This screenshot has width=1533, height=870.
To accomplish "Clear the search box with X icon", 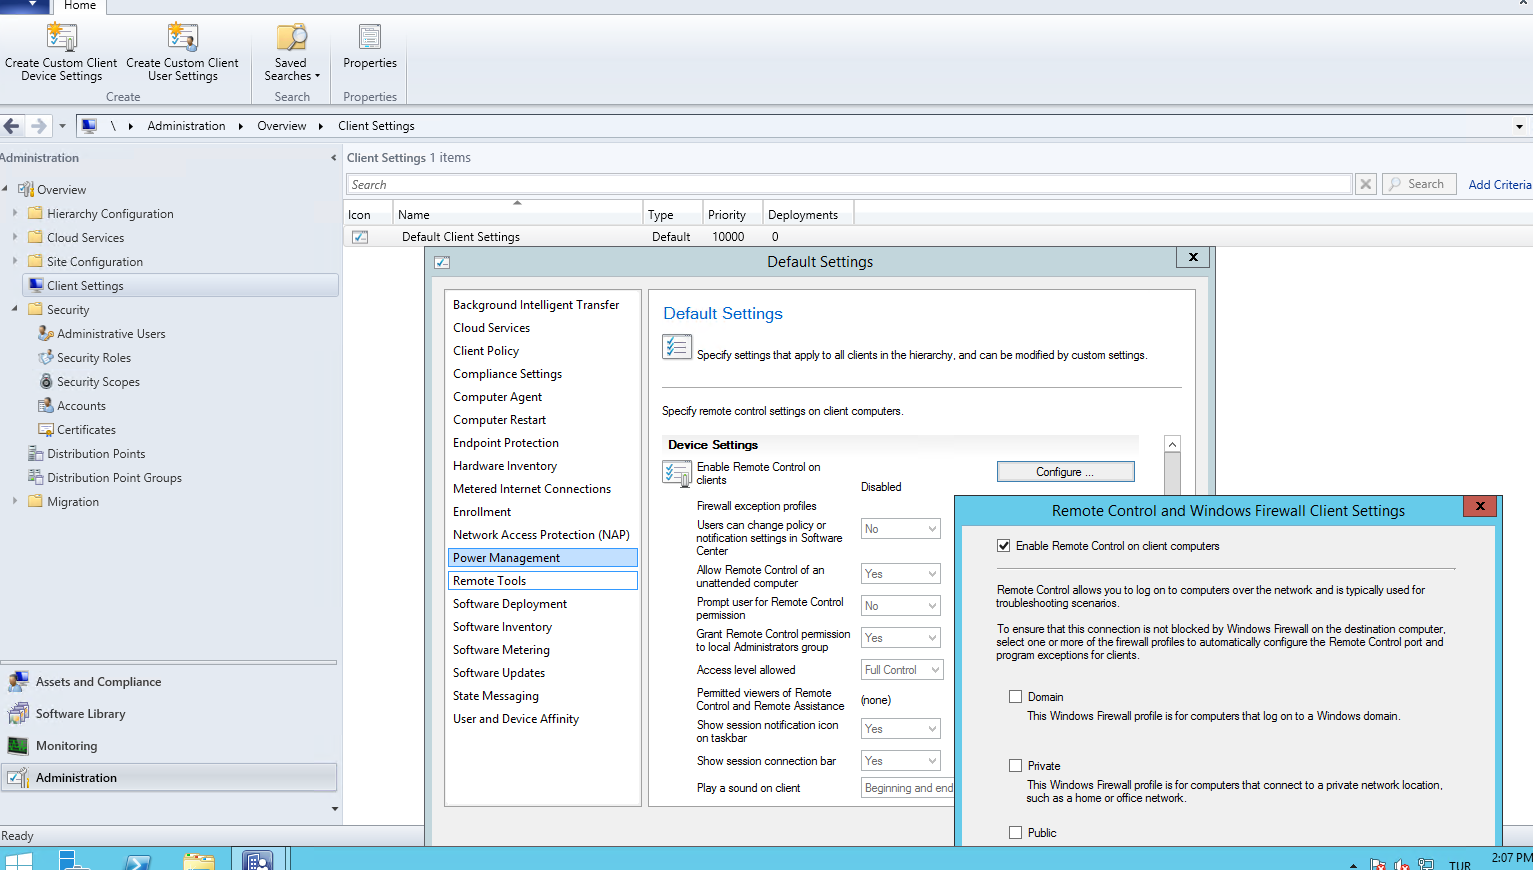I will click(x=1366, y=184).
